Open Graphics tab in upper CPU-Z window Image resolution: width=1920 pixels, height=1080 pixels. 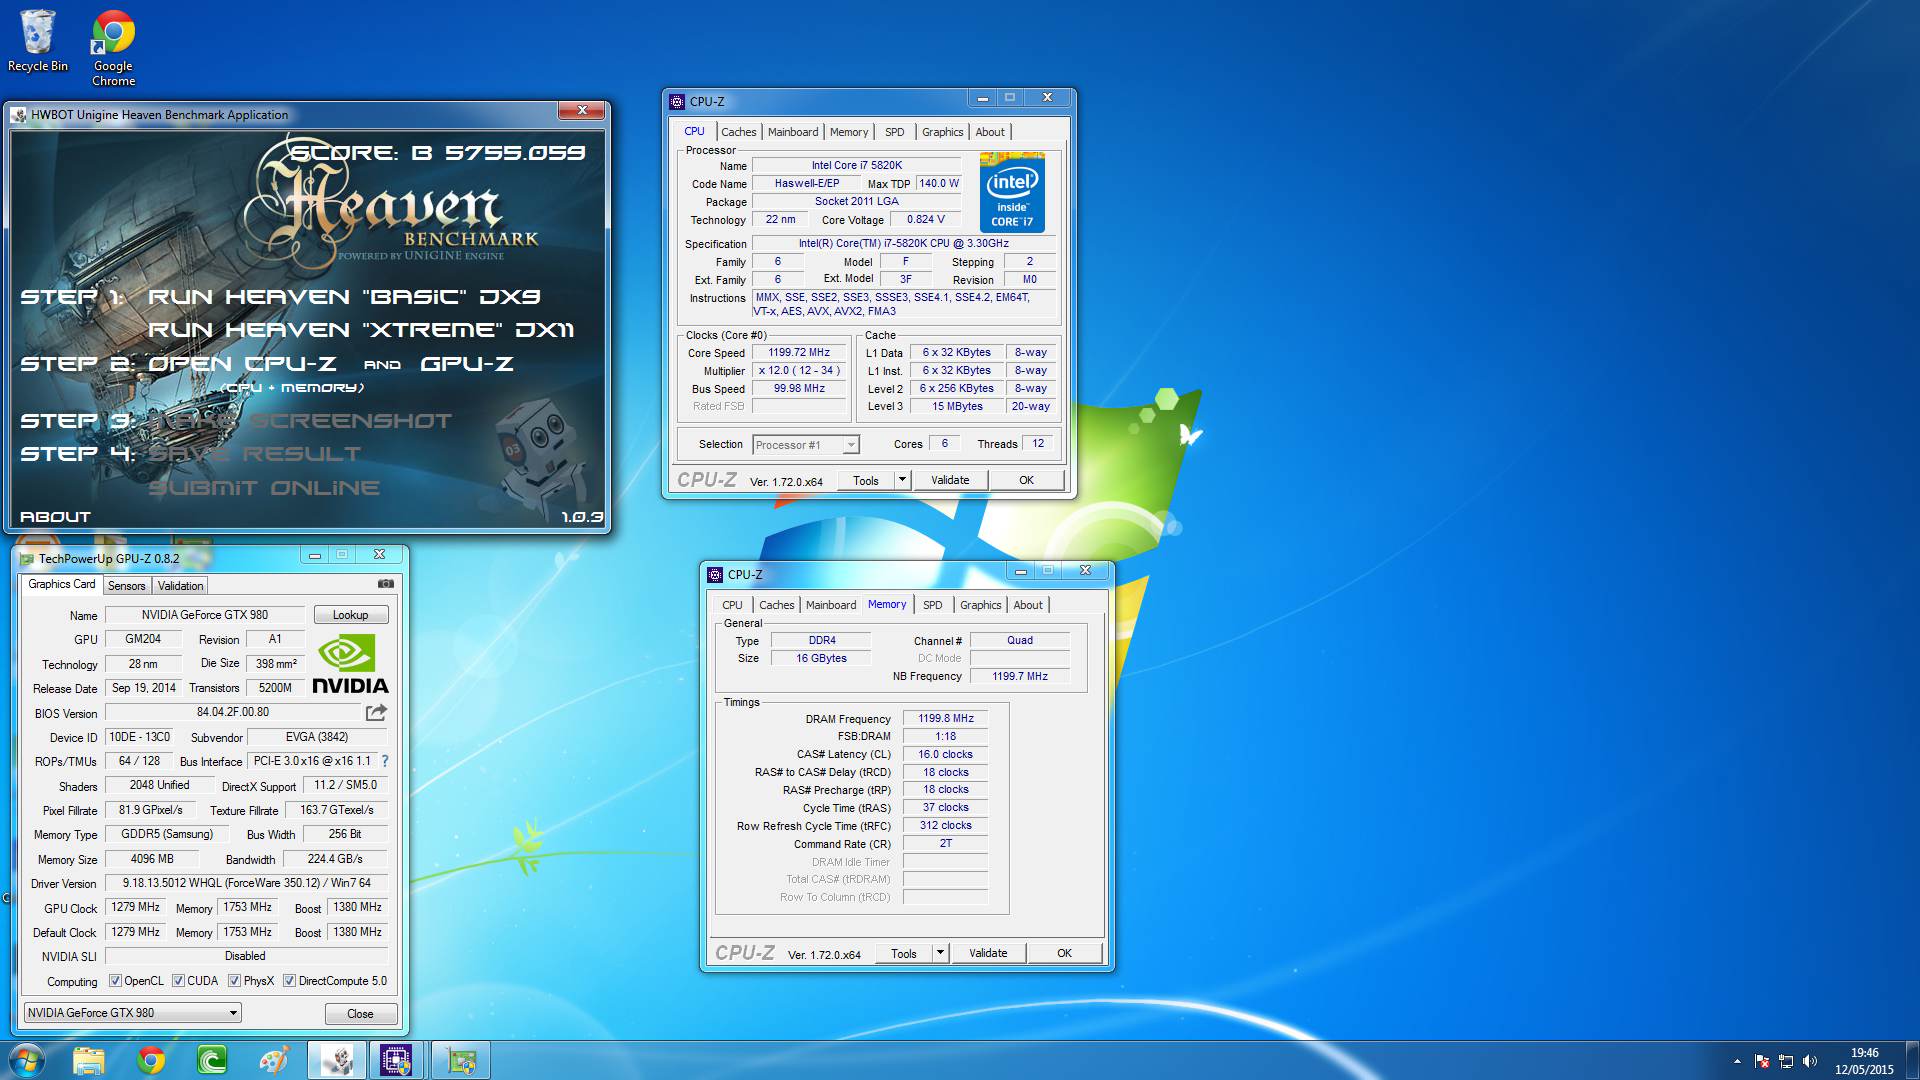942,132
